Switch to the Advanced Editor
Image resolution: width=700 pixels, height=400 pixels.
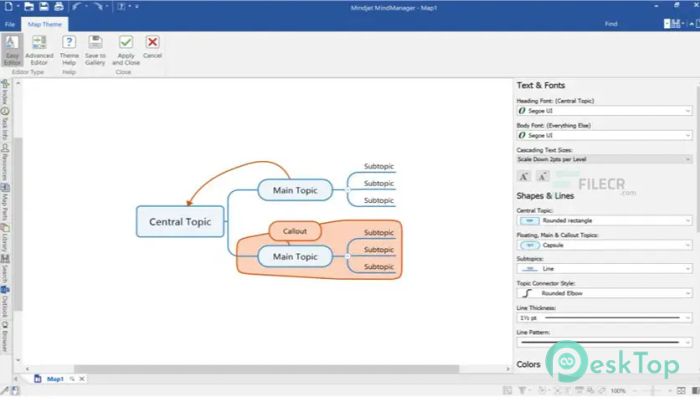pos(39,50)
